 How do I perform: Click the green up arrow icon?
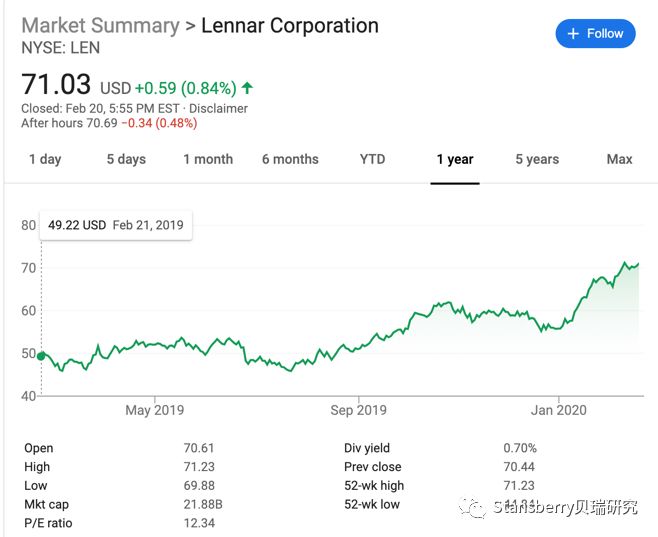pyautogui.click(x=248, y=88)
